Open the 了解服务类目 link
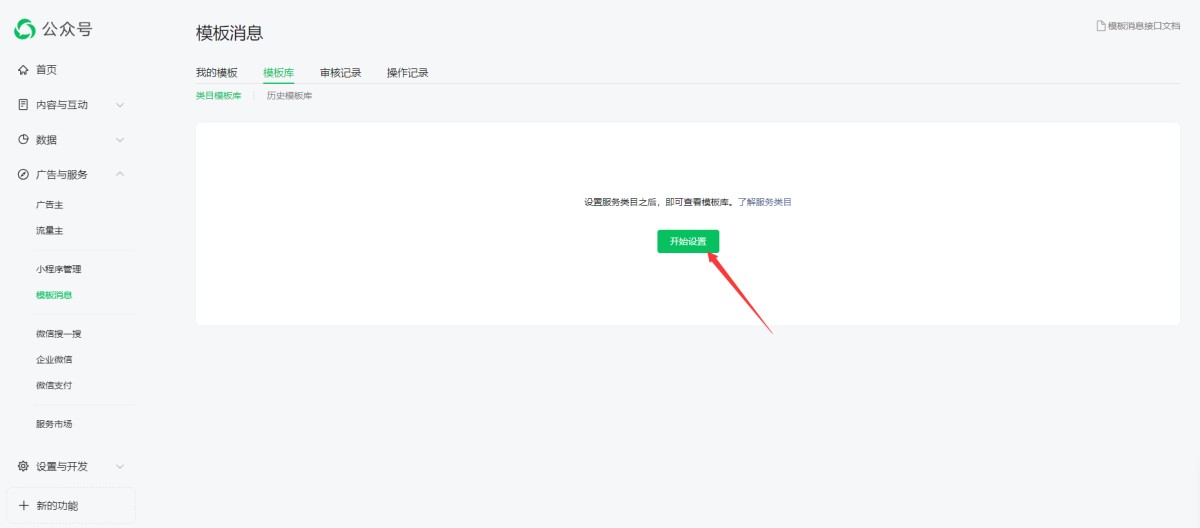The image size is (1200, 528). (764, 202)
